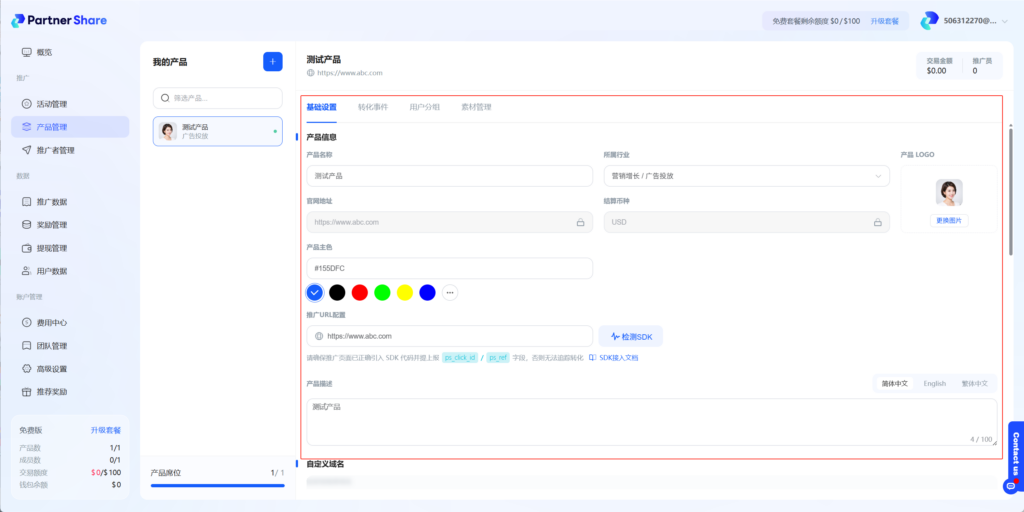Screen dimensions: 1024x512
Task: Click the blue plus add product button
Action: click(272, 62)
